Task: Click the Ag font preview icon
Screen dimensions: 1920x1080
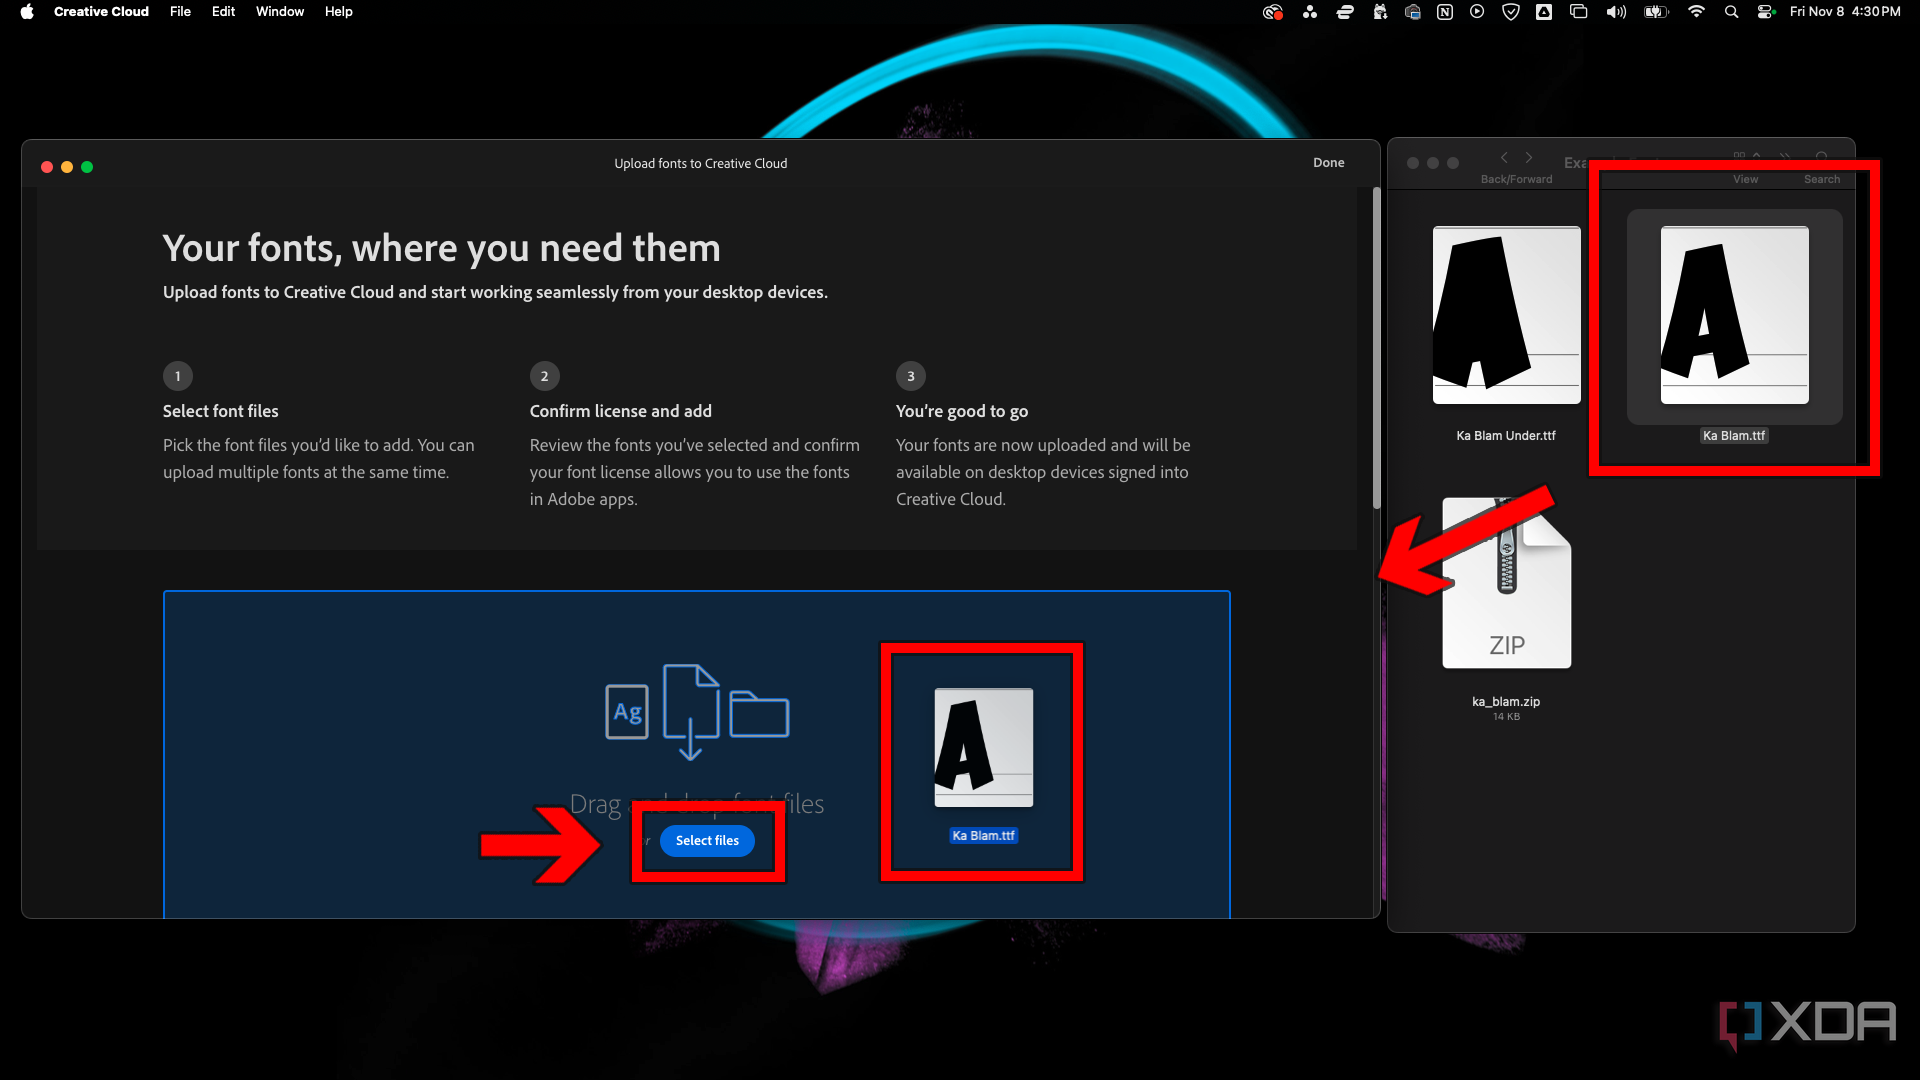Action: (626, 711)
